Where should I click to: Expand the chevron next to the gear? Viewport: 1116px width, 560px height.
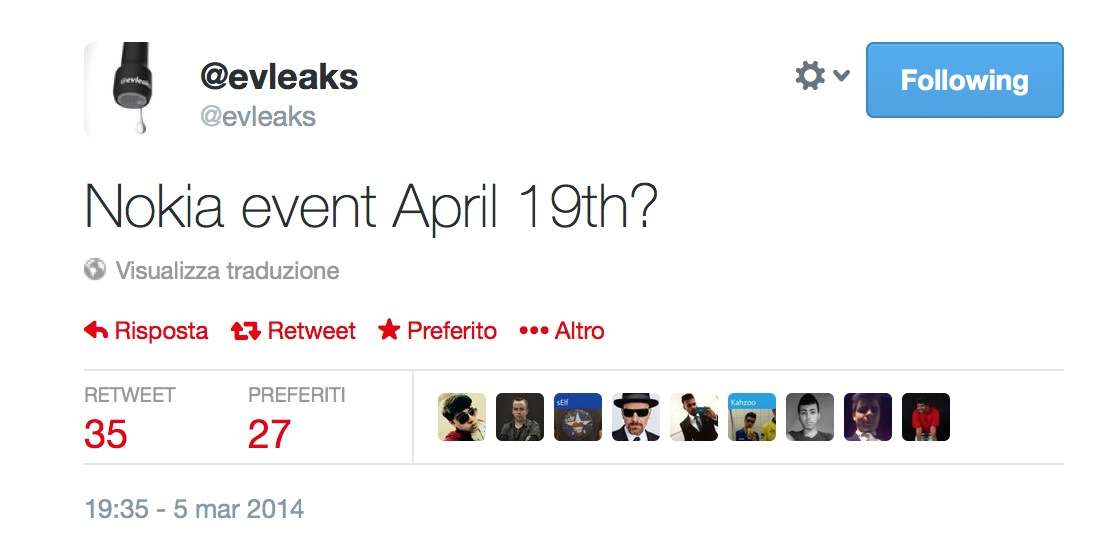click(841, 75)
